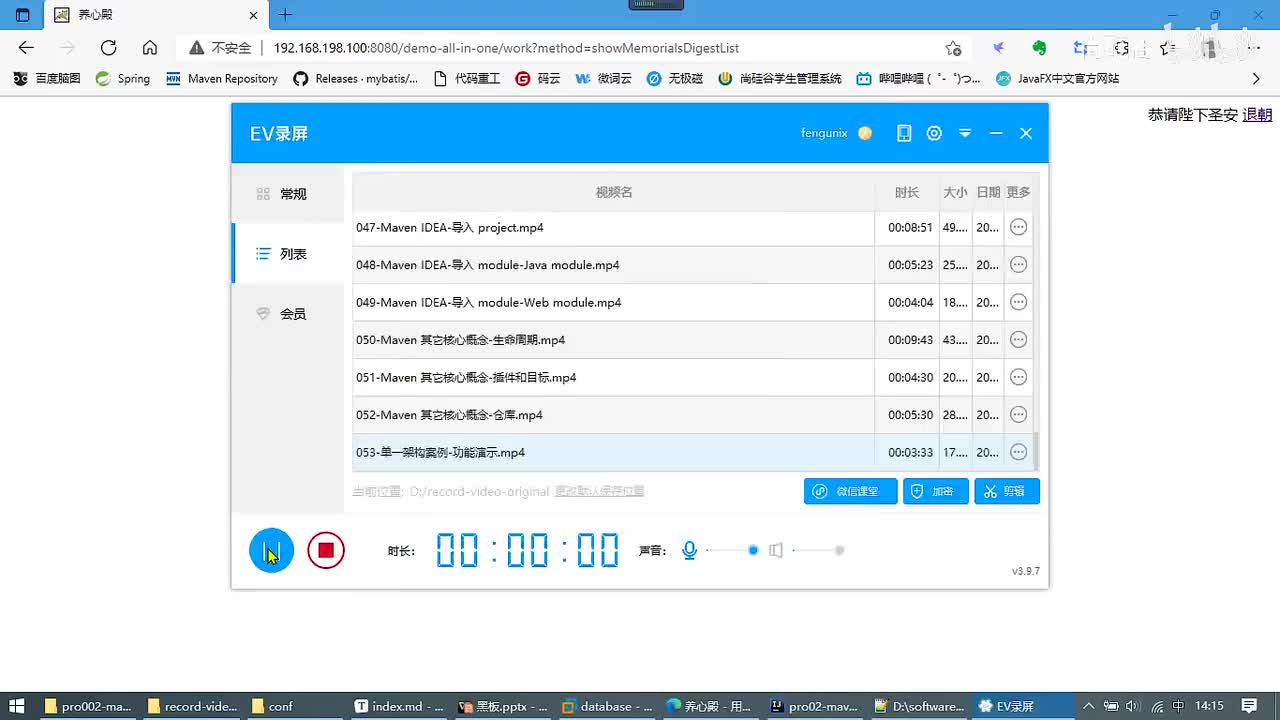
Task: Open the browser favorites list icon
Action: pos(1166,48)
